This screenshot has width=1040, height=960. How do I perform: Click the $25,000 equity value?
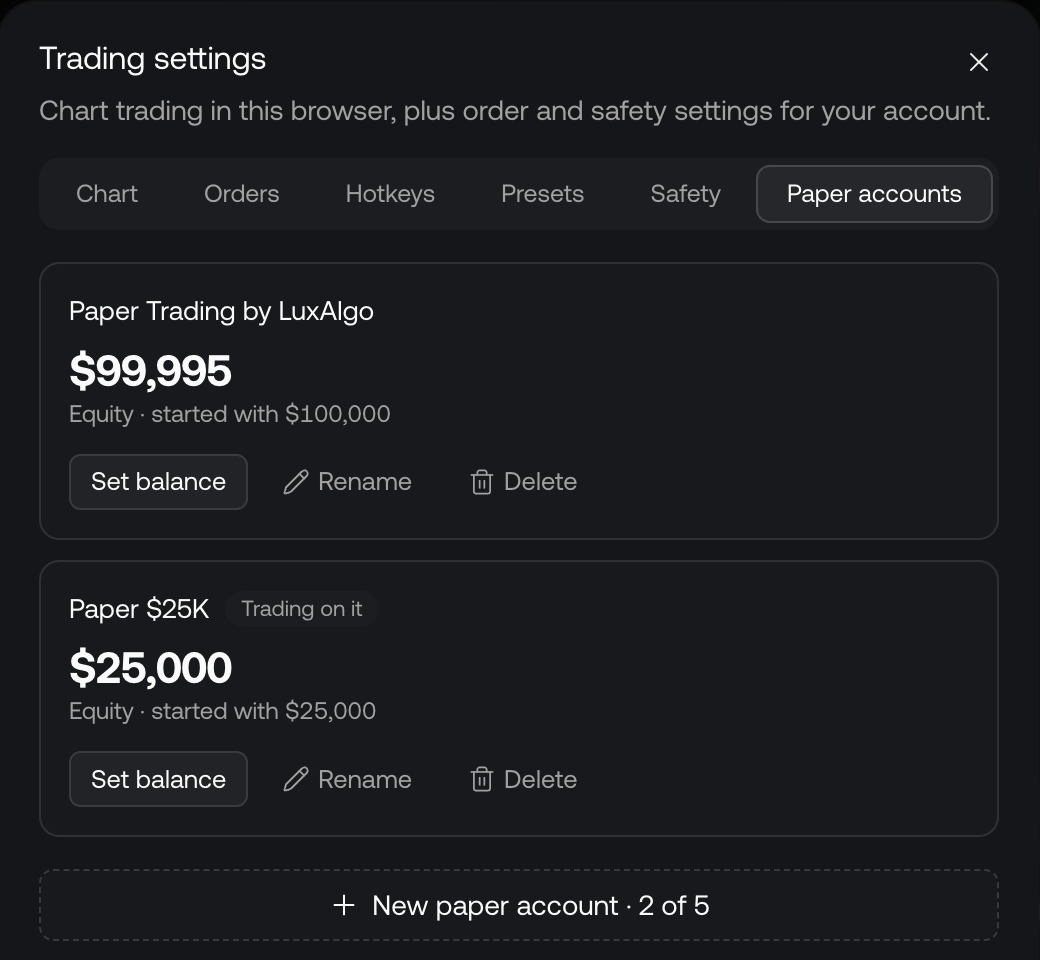pos(151,667)
